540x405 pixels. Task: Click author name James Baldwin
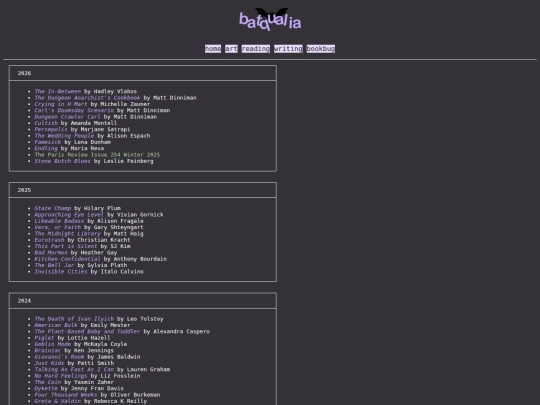click(118, 357)
